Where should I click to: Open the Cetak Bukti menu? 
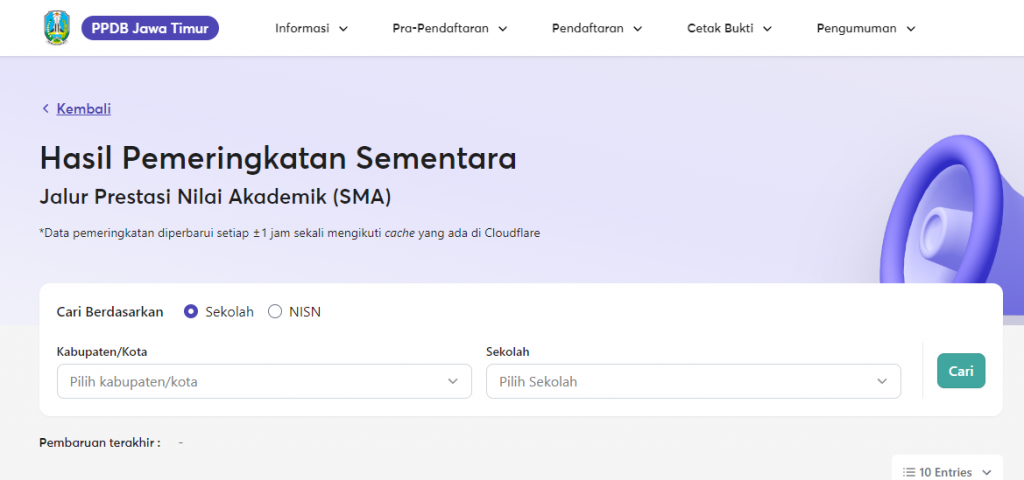coord(729,29)
